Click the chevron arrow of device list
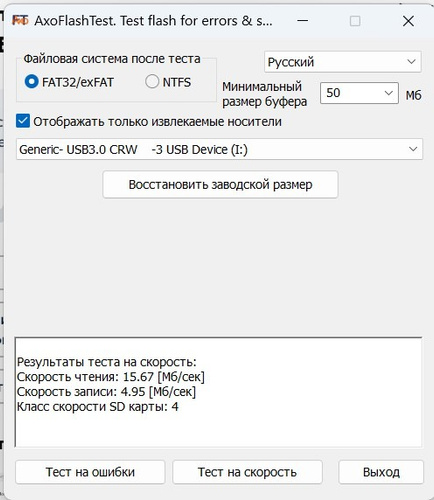434x500 pixels. point(413,149)
